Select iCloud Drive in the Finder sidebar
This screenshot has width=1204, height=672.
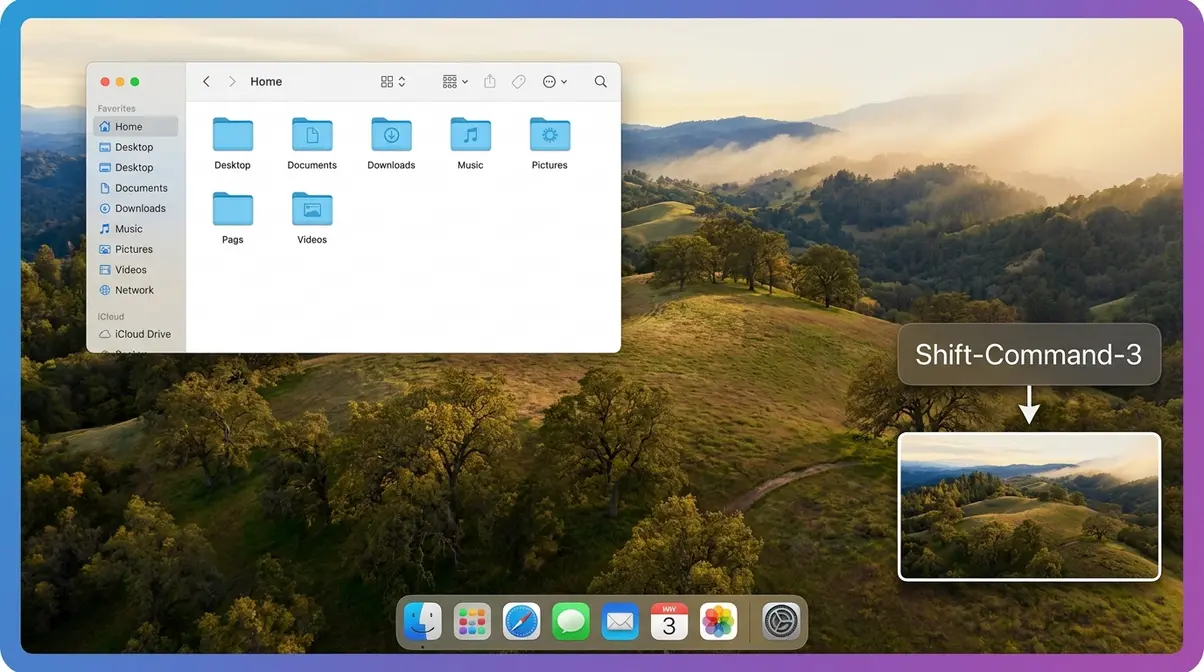tap(135, 334)
